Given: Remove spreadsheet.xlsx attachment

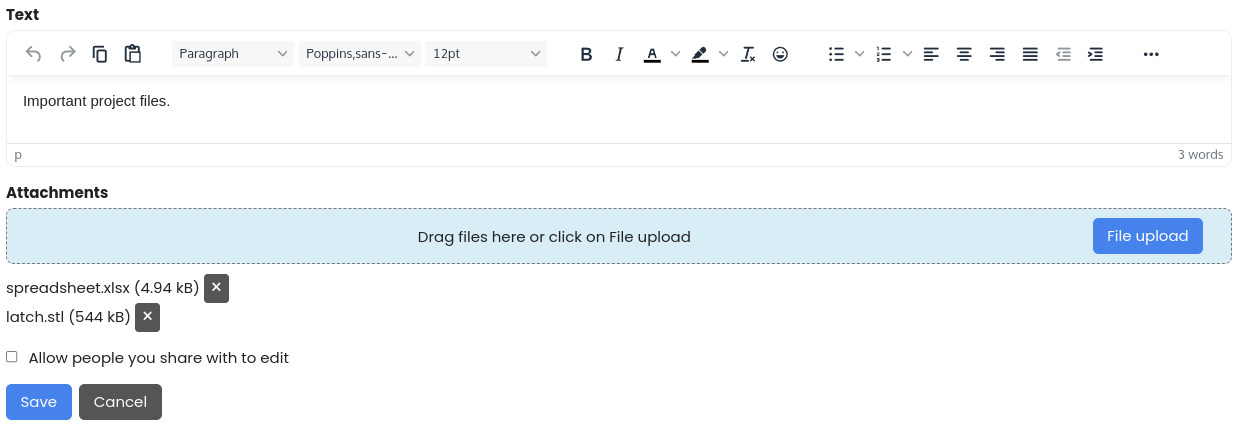Looking at the screenshot, I should 216,288.
